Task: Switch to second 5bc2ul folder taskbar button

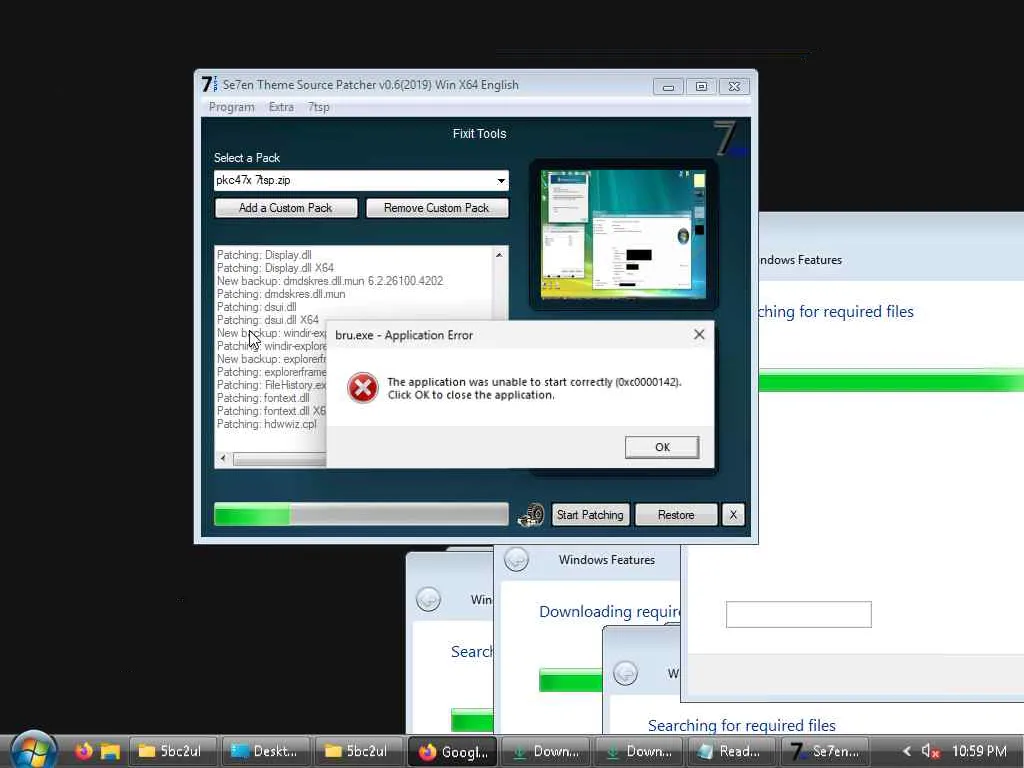Action: (x=357, y=751)
